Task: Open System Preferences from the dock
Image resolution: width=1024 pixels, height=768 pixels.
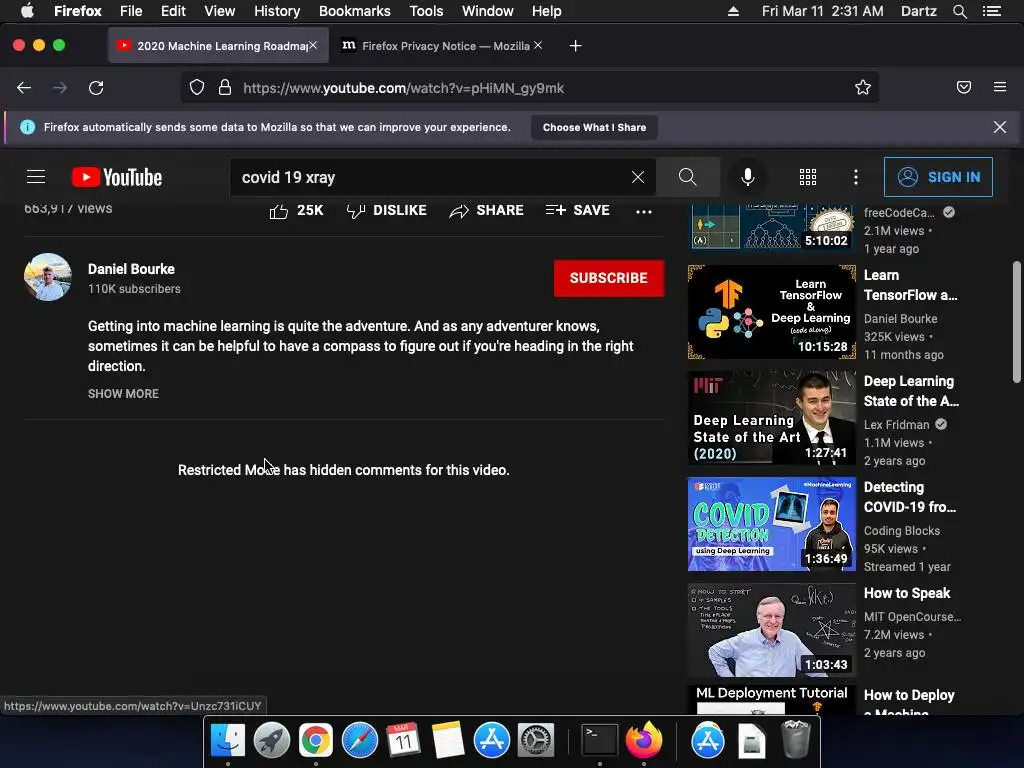Action: tap(536, 740)
